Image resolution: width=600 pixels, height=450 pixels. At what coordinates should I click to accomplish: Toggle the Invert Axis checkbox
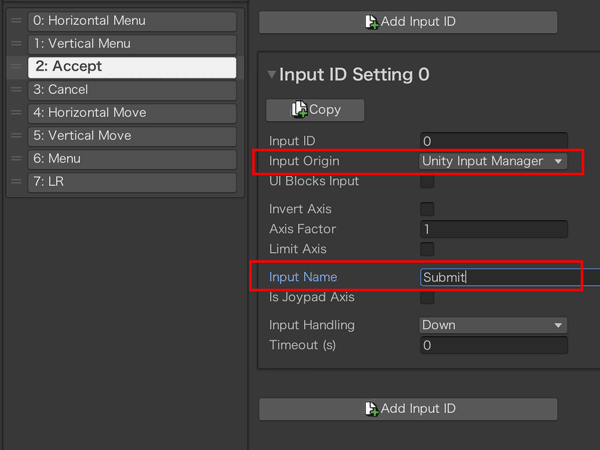(x=427, y=209)
